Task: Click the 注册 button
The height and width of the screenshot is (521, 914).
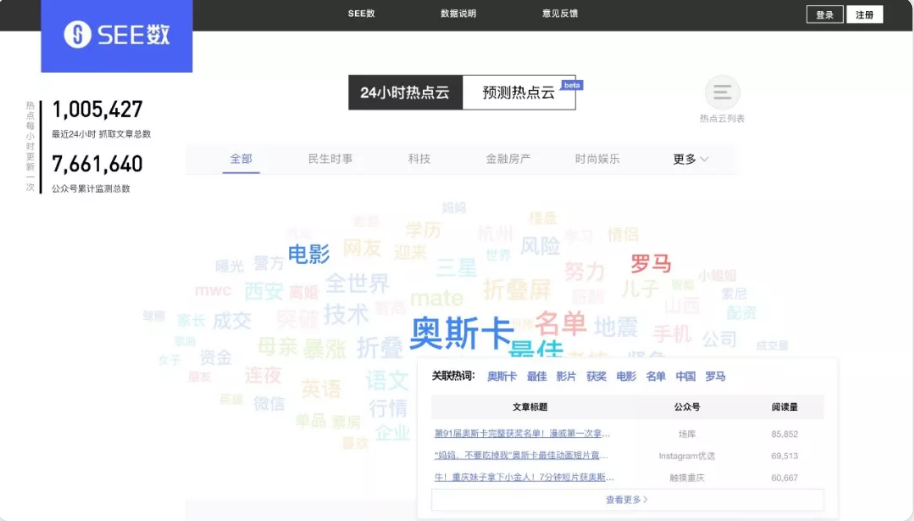Action: click(864, 14)
